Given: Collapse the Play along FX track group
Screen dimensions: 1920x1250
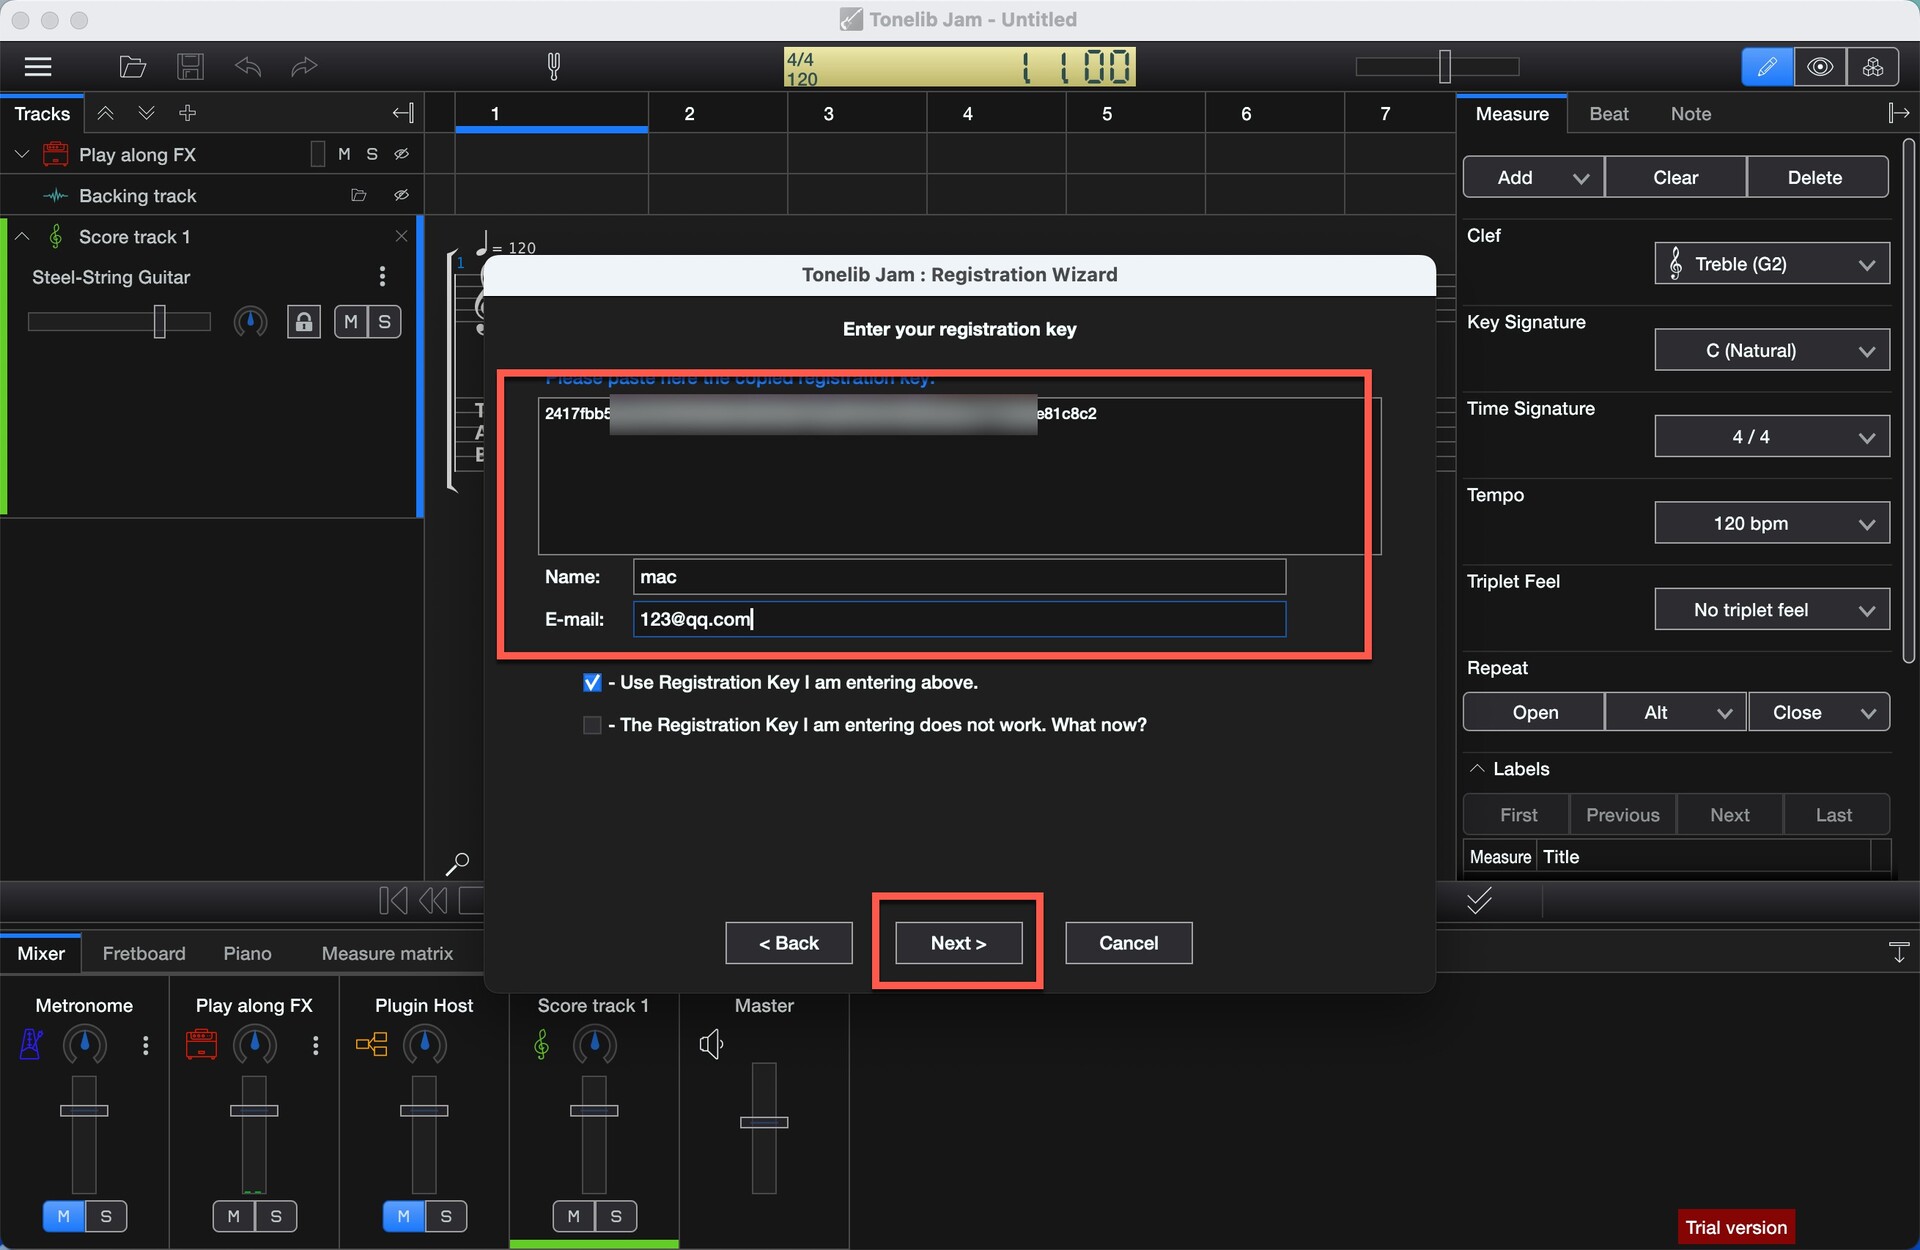Looking at the screenshot, I should (x=21, y=154).
